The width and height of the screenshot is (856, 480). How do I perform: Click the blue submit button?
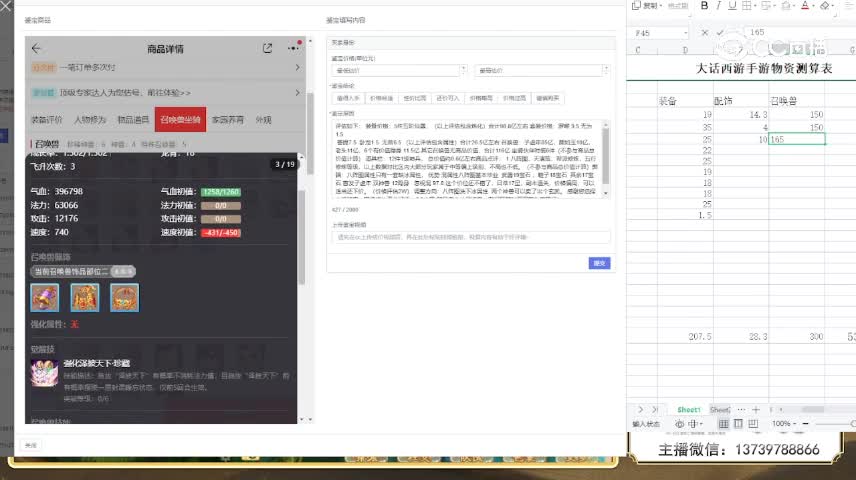(x=599, y=263)
